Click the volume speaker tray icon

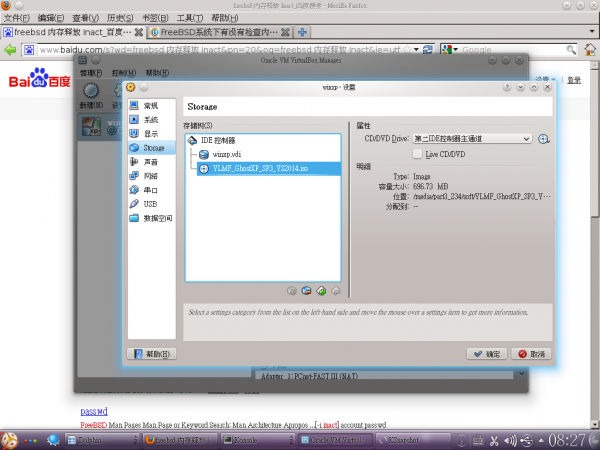[x=510, y=440]
